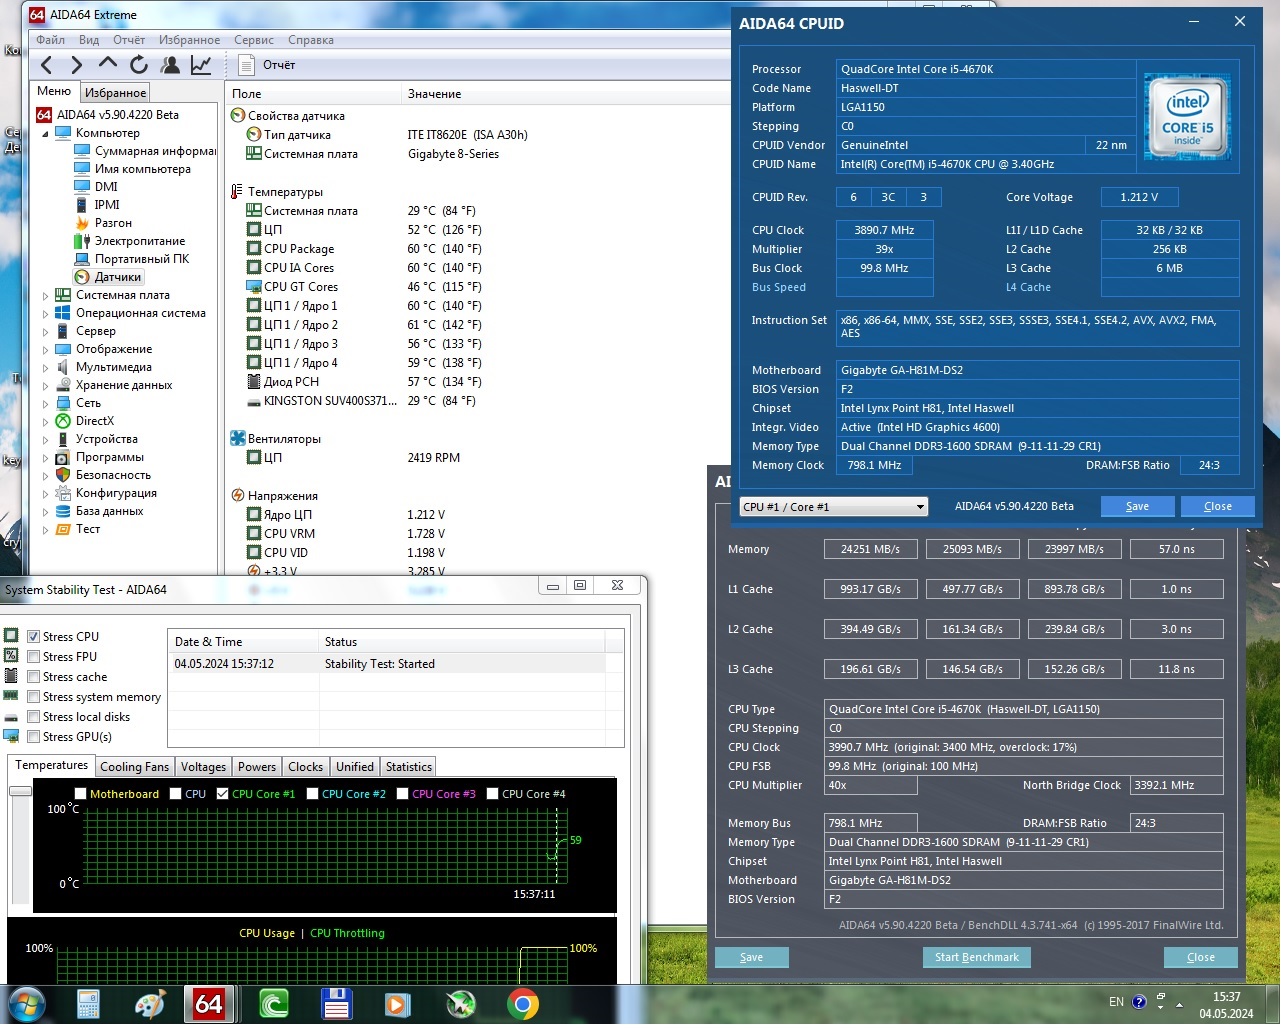1282x1029 pixels.
Task: Toggle the CPU Core #4 graph checkbox
Action: [x=492, y=794]
